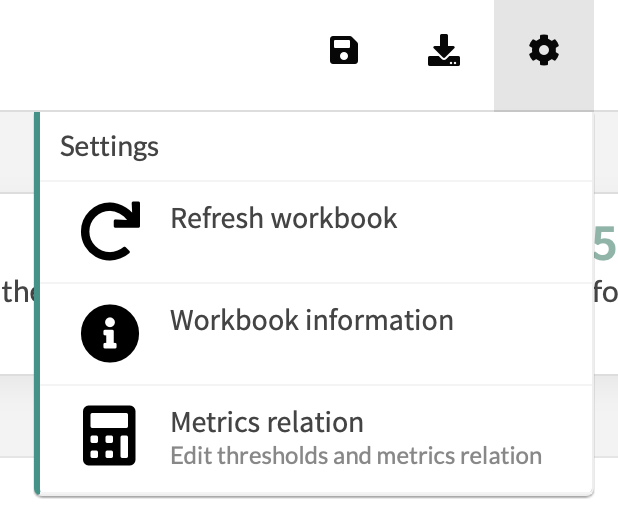Screen dimensions: 618x512
Task: Click the partial "the" text left of the menu
Action: (17, 292)
